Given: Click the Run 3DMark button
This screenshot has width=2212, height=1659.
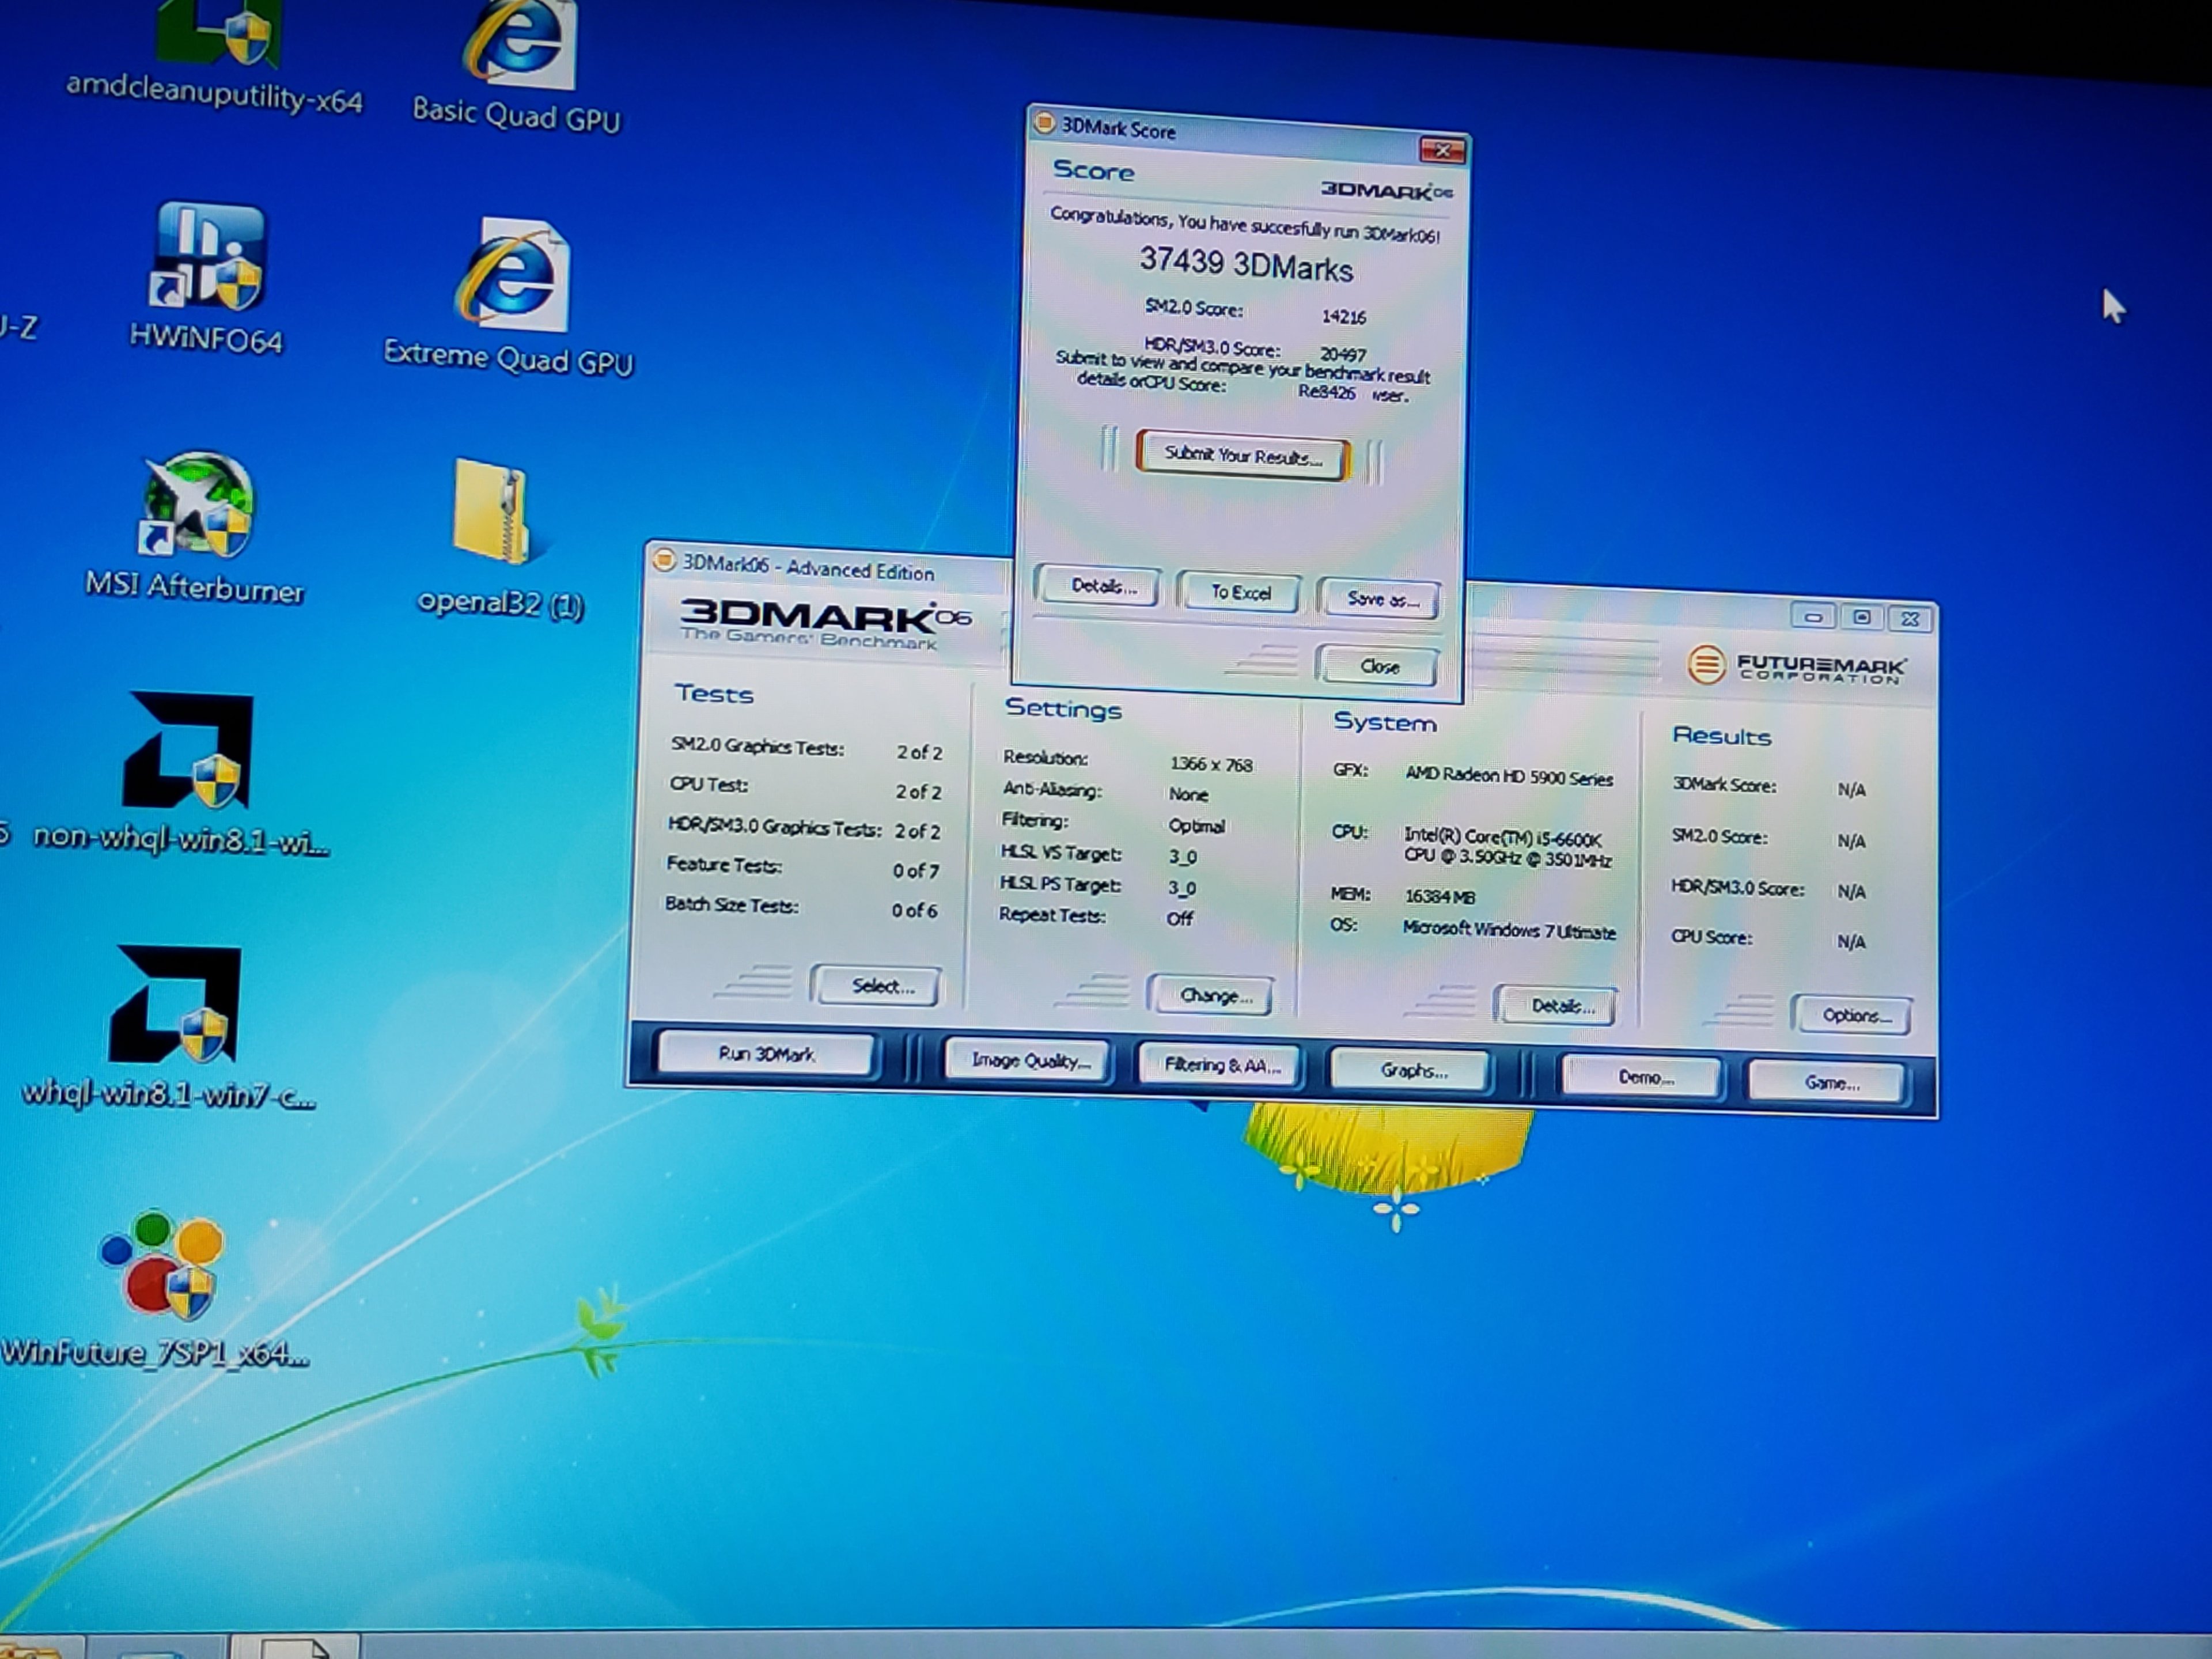Looking at the screenshot, I should click(x=766, y=1054).
